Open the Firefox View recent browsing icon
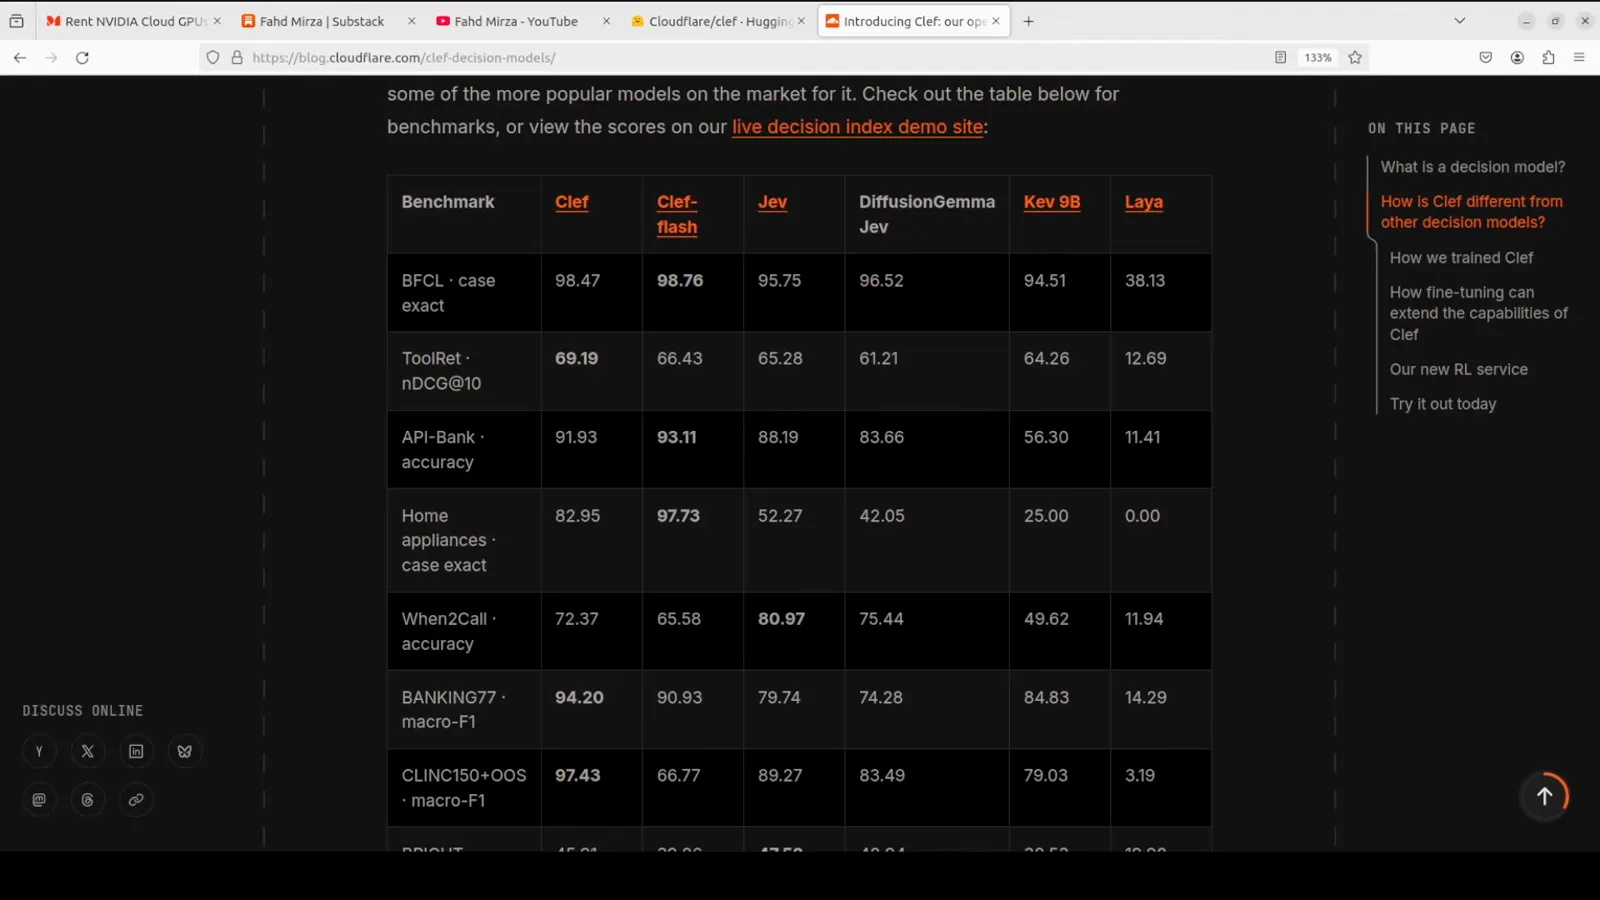Screen dimensions: 1600x900 point(16,21)
